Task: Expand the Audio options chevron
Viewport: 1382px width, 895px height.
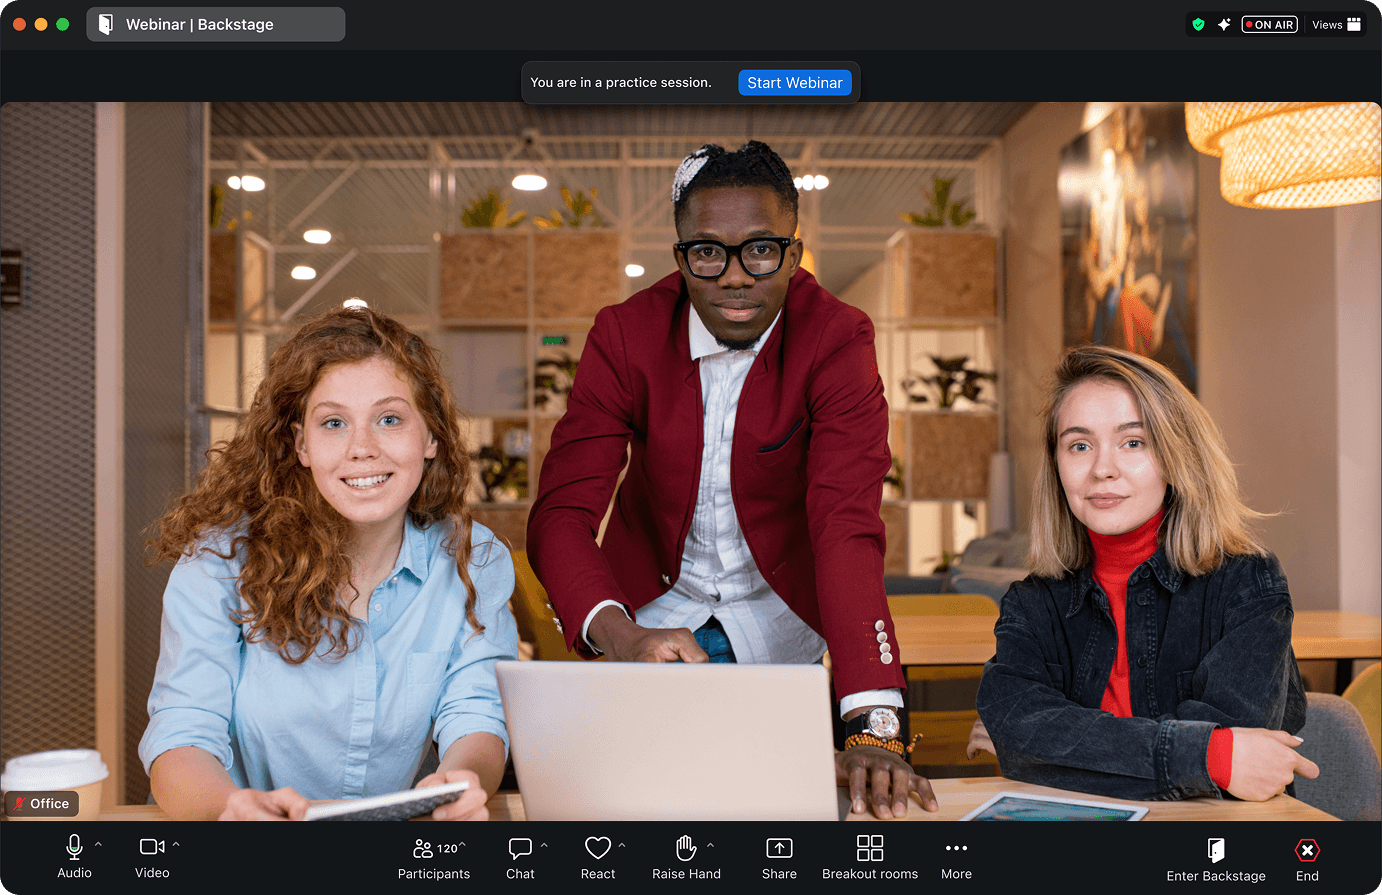Action: pyautogui.click(x=98, y=845)
